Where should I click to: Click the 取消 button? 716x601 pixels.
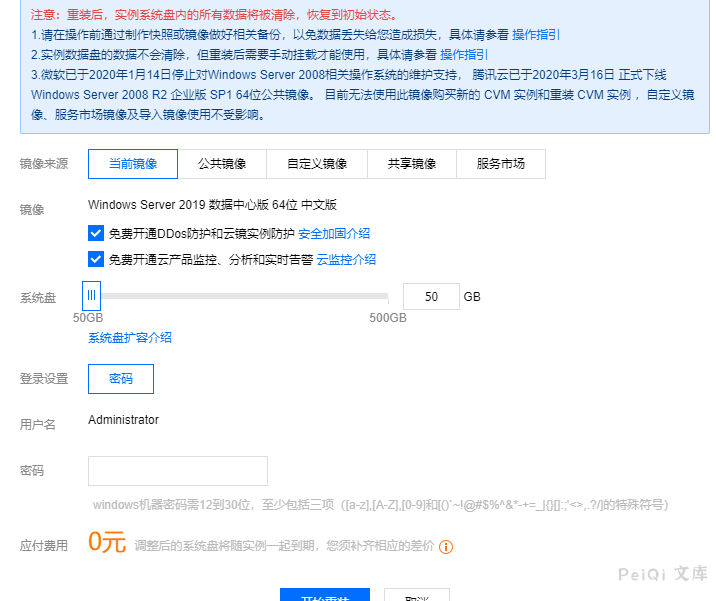pyautogui.click(x=417, y=595)
